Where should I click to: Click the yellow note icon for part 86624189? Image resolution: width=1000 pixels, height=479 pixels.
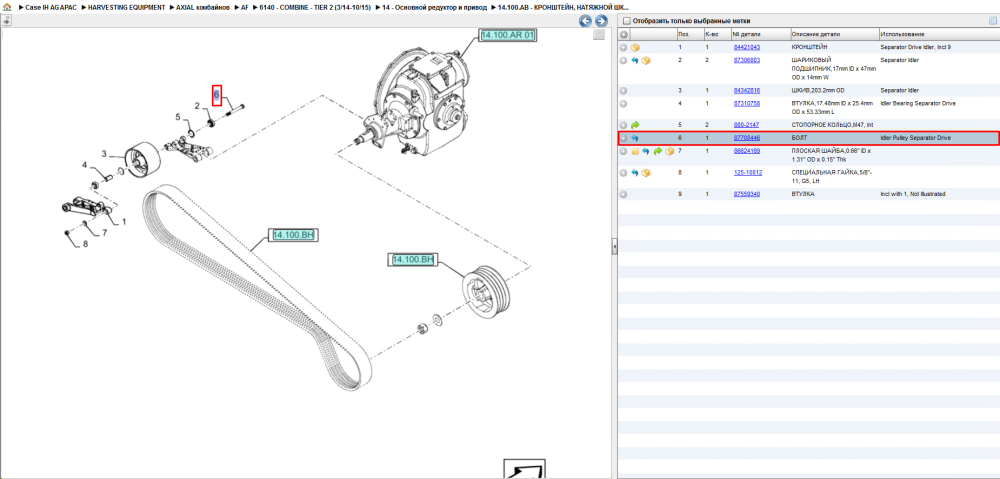[635, 151]
